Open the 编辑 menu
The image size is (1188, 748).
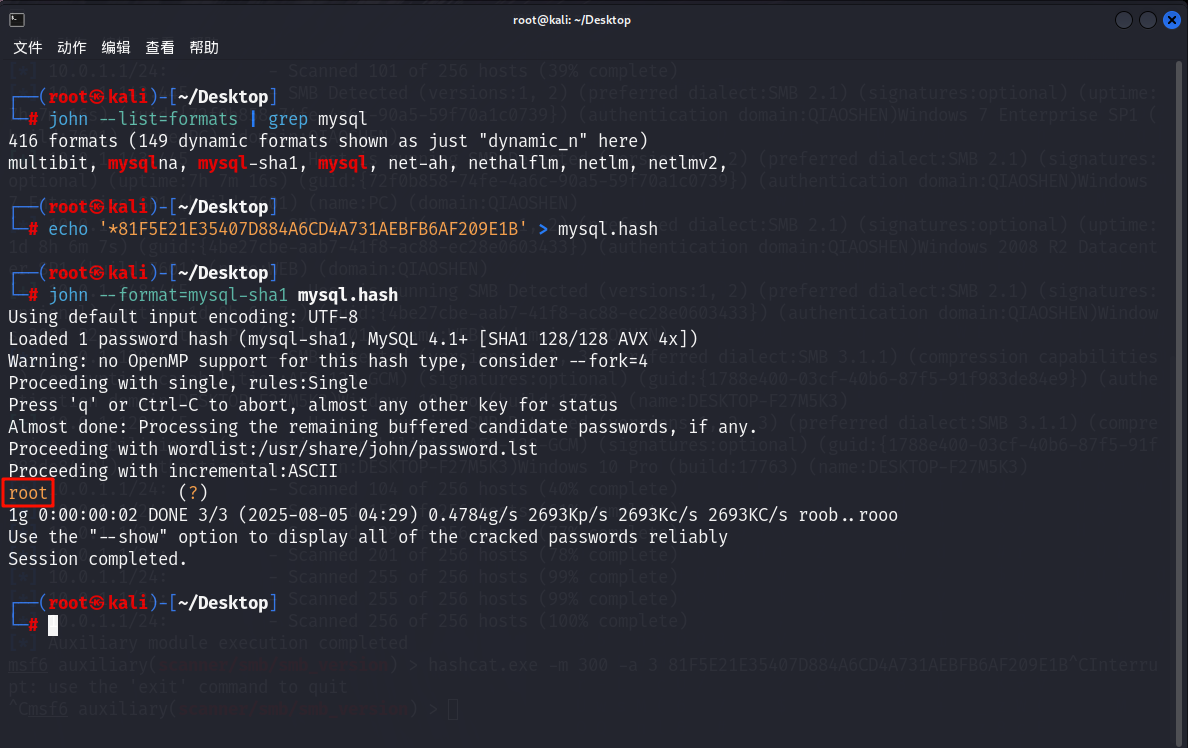pos(115,48)
